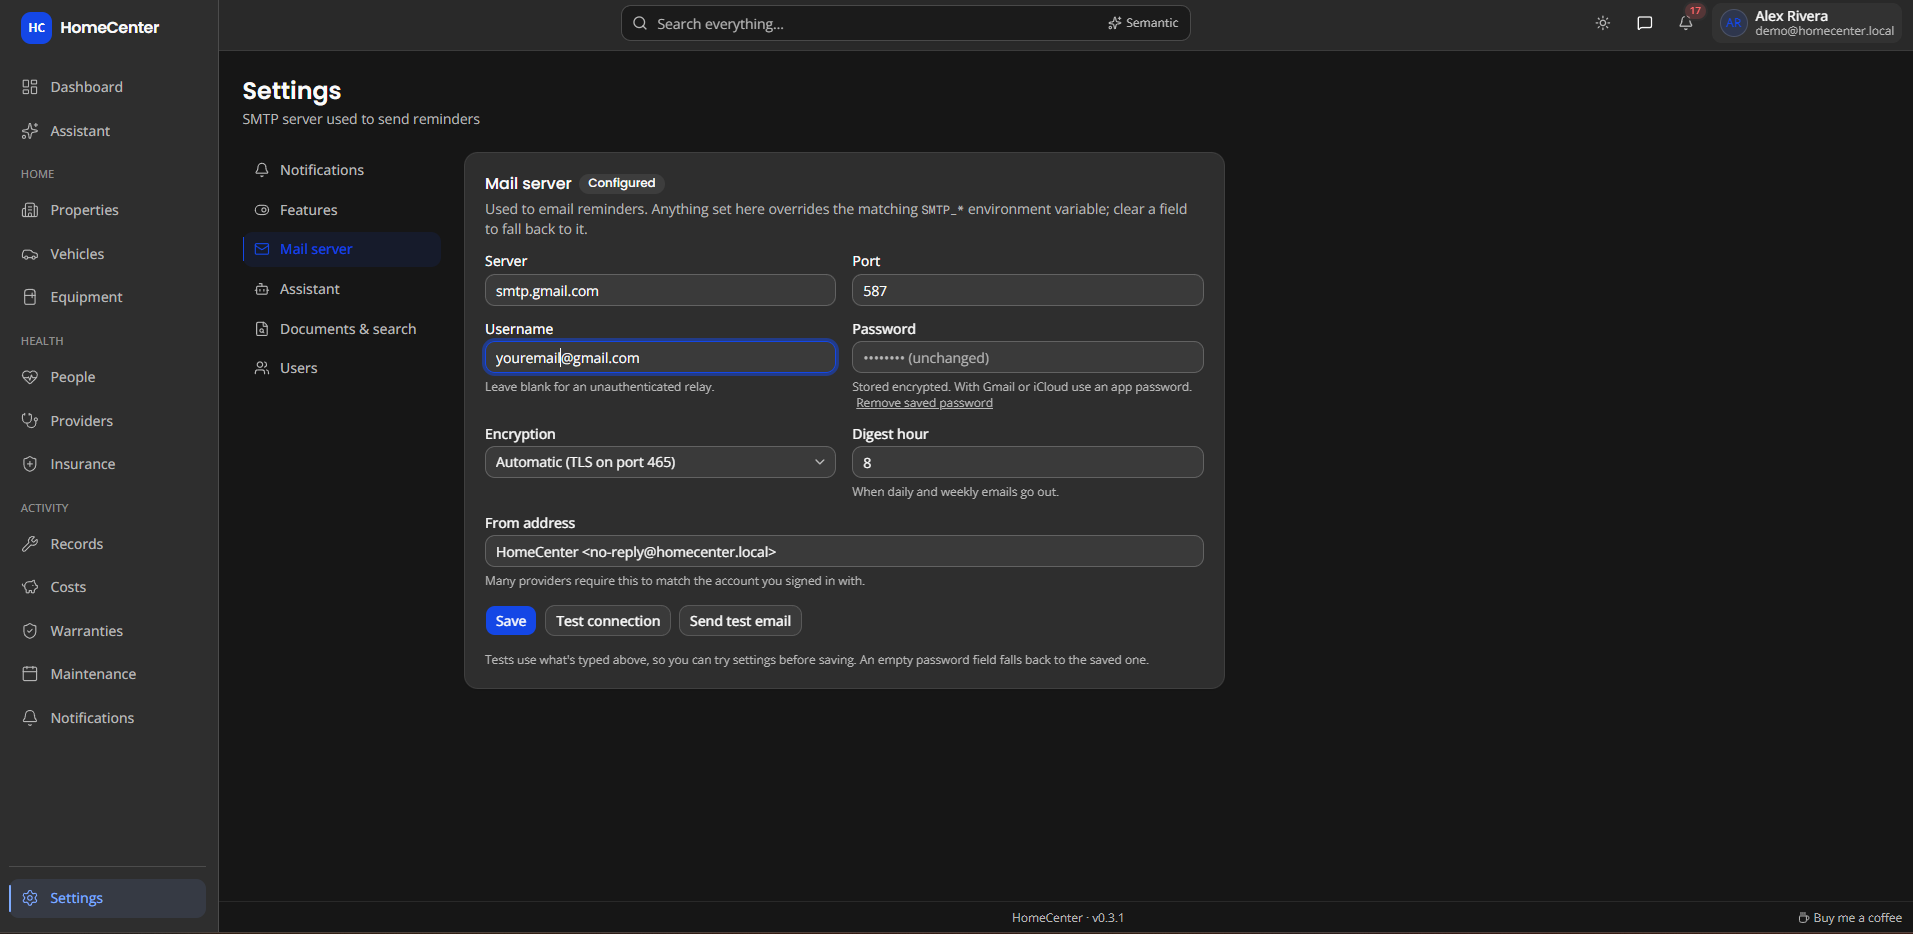
Task: Click the Properties building icon
Action: pyautogui.click(x=30, y=210)
